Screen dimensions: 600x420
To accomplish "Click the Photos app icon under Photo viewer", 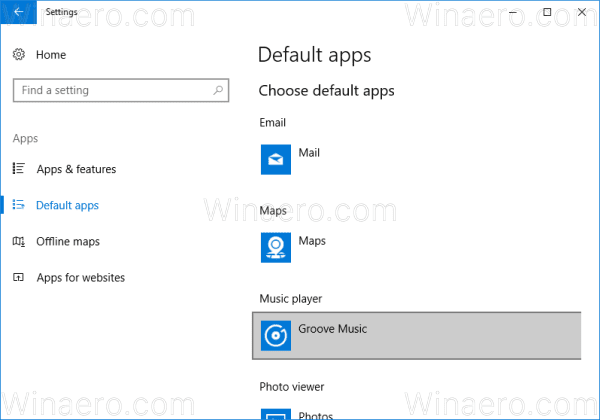I will tap(276, 414).
